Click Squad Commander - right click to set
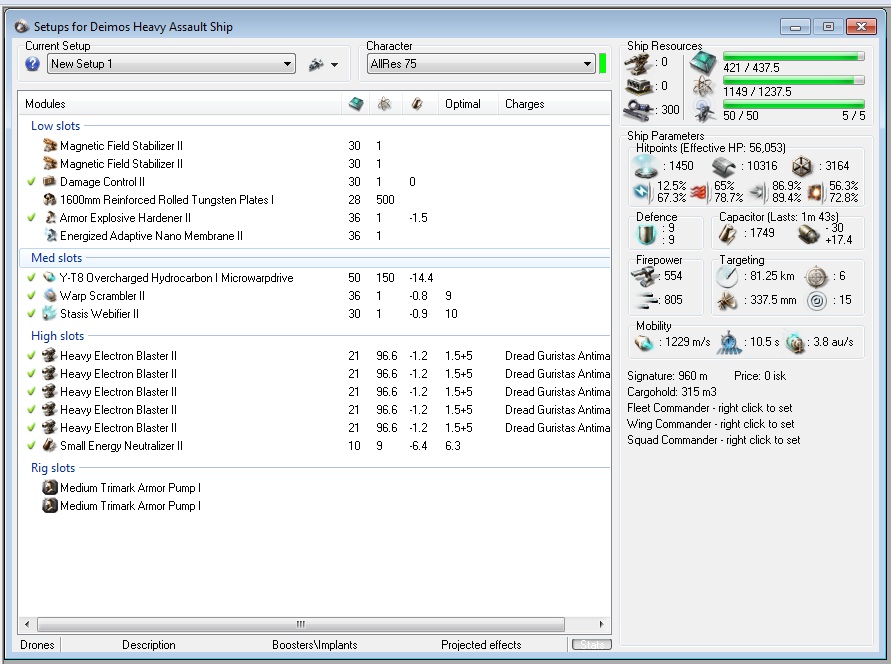 coord(714,440)
